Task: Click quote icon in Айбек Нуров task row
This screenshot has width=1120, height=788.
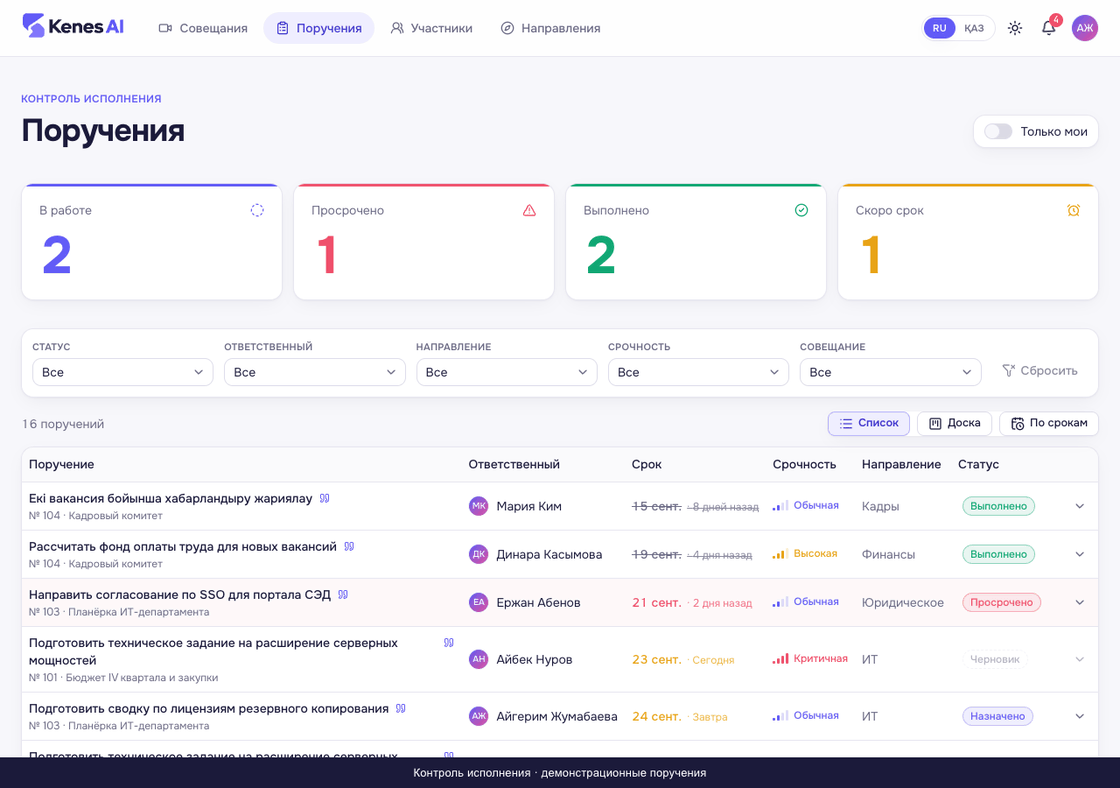Action: (449, 642)
